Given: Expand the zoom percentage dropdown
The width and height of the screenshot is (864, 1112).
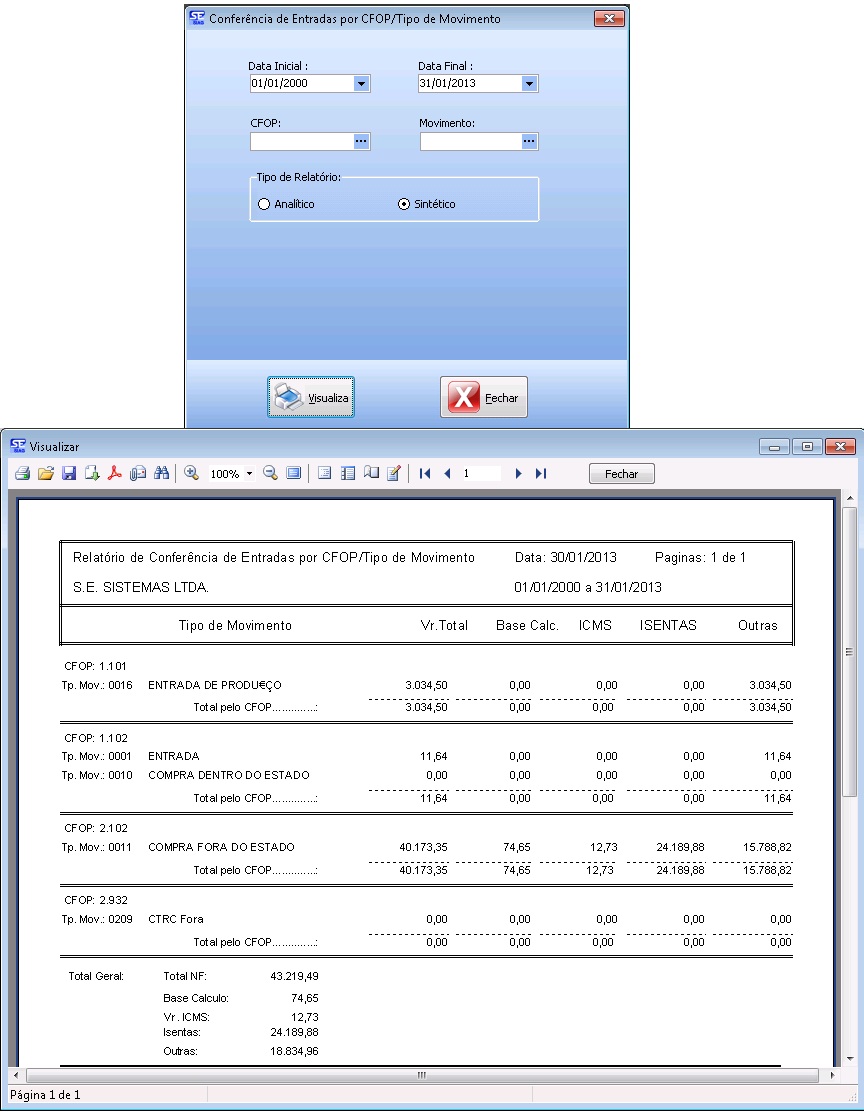Looking at the screenshot, I should (249, 474).
